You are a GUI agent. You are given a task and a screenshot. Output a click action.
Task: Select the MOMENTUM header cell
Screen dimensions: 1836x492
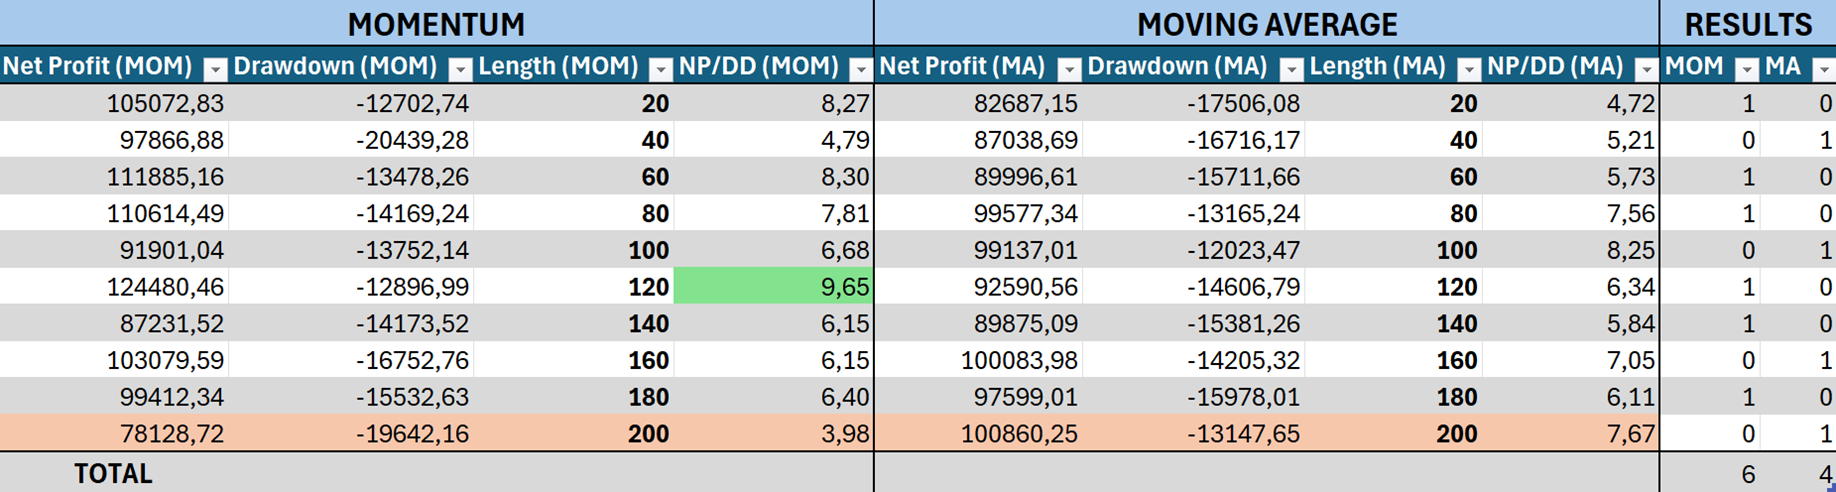point(436,24)
